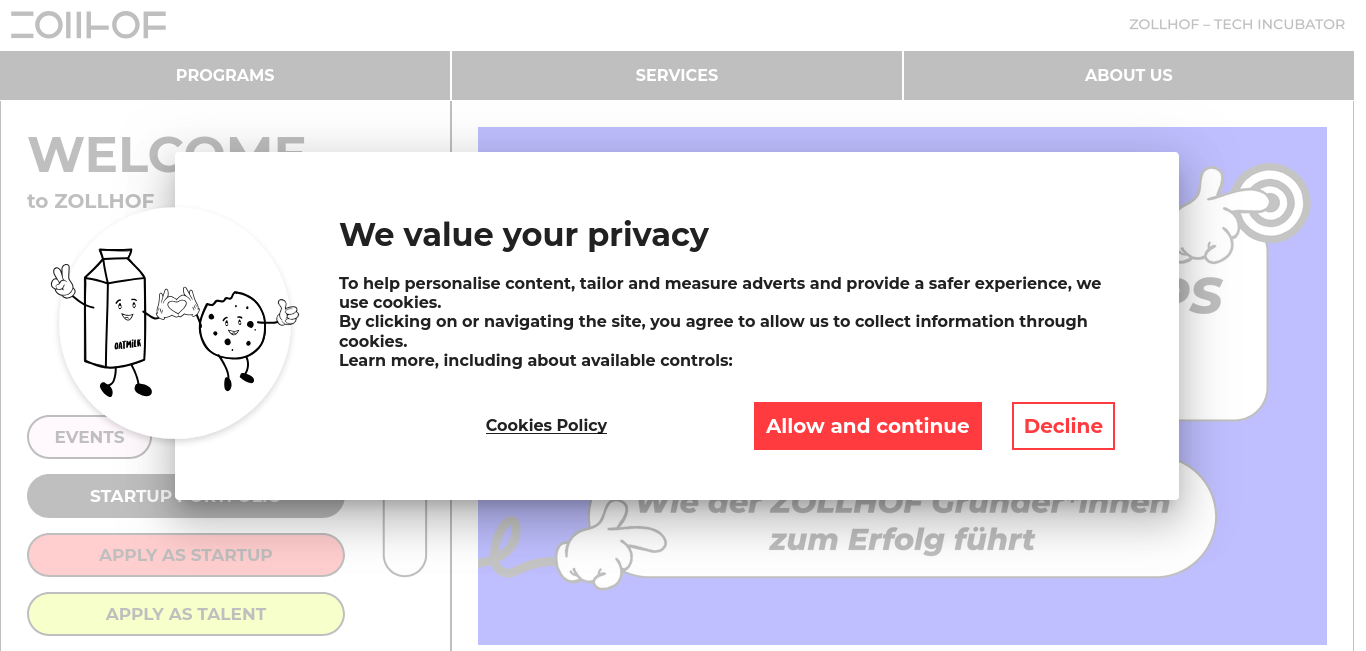
Task: Open the ABOUT US menu
Action: pos(1129,75)
